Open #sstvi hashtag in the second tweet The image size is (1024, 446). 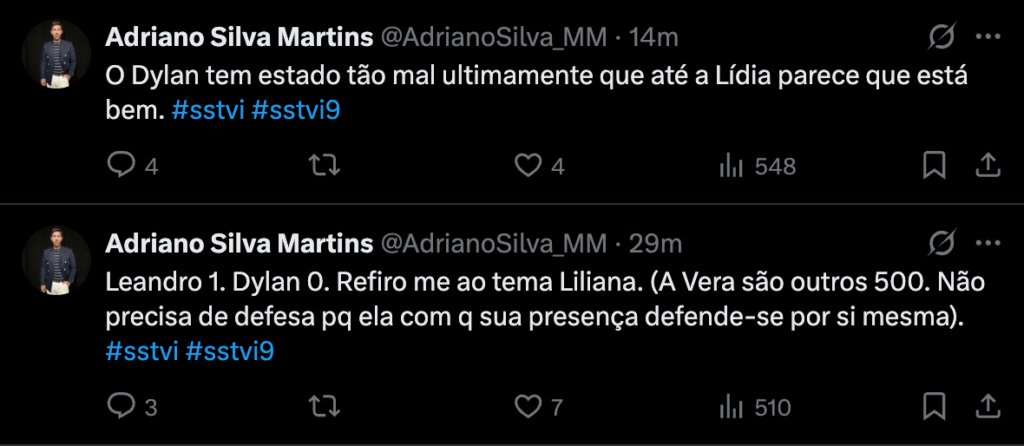[141, 352]
